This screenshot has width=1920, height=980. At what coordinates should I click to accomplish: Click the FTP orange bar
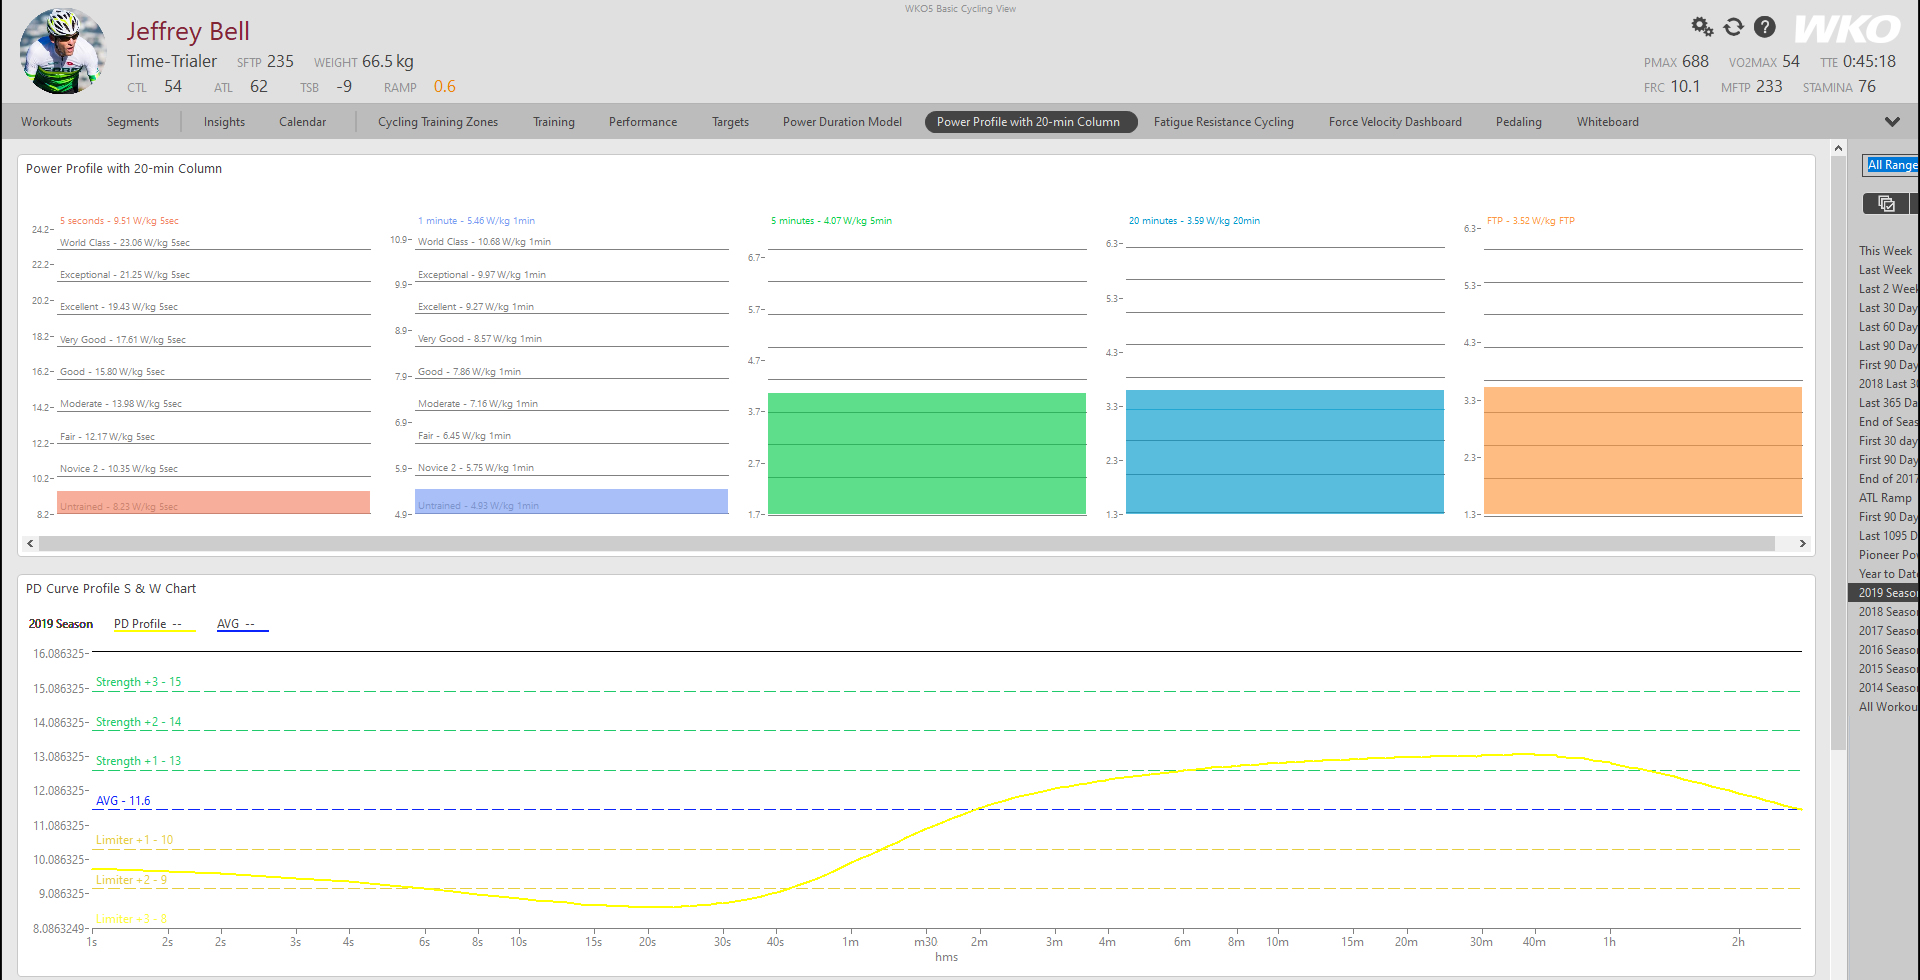coord(1643,451)
